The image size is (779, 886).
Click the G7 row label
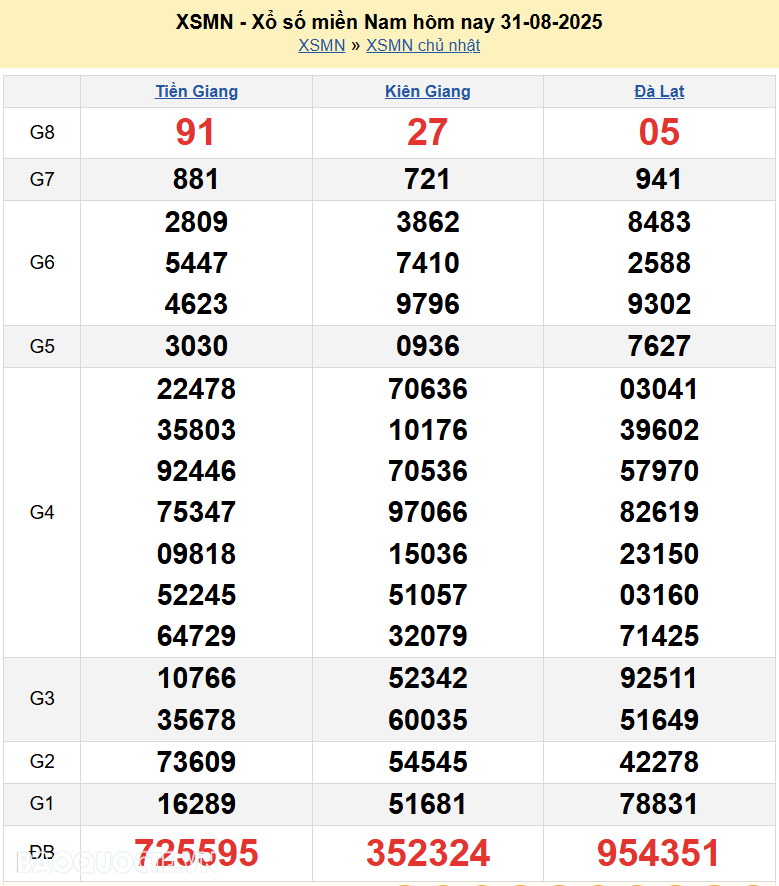[x=42, y=179]
